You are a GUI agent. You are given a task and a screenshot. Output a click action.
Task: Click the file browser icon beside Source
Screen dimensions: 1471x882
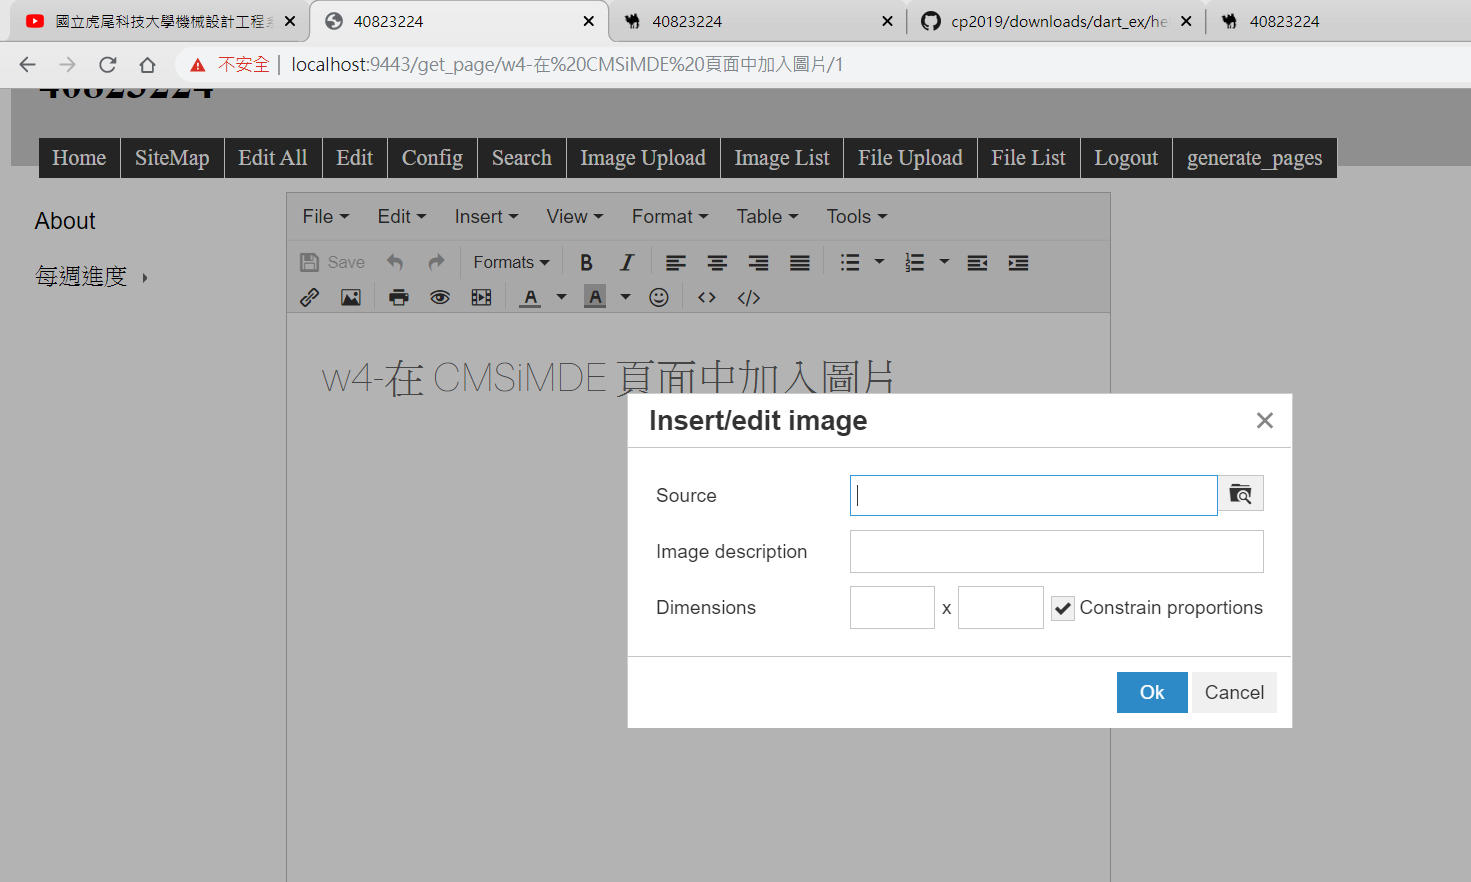point(1240,494)
